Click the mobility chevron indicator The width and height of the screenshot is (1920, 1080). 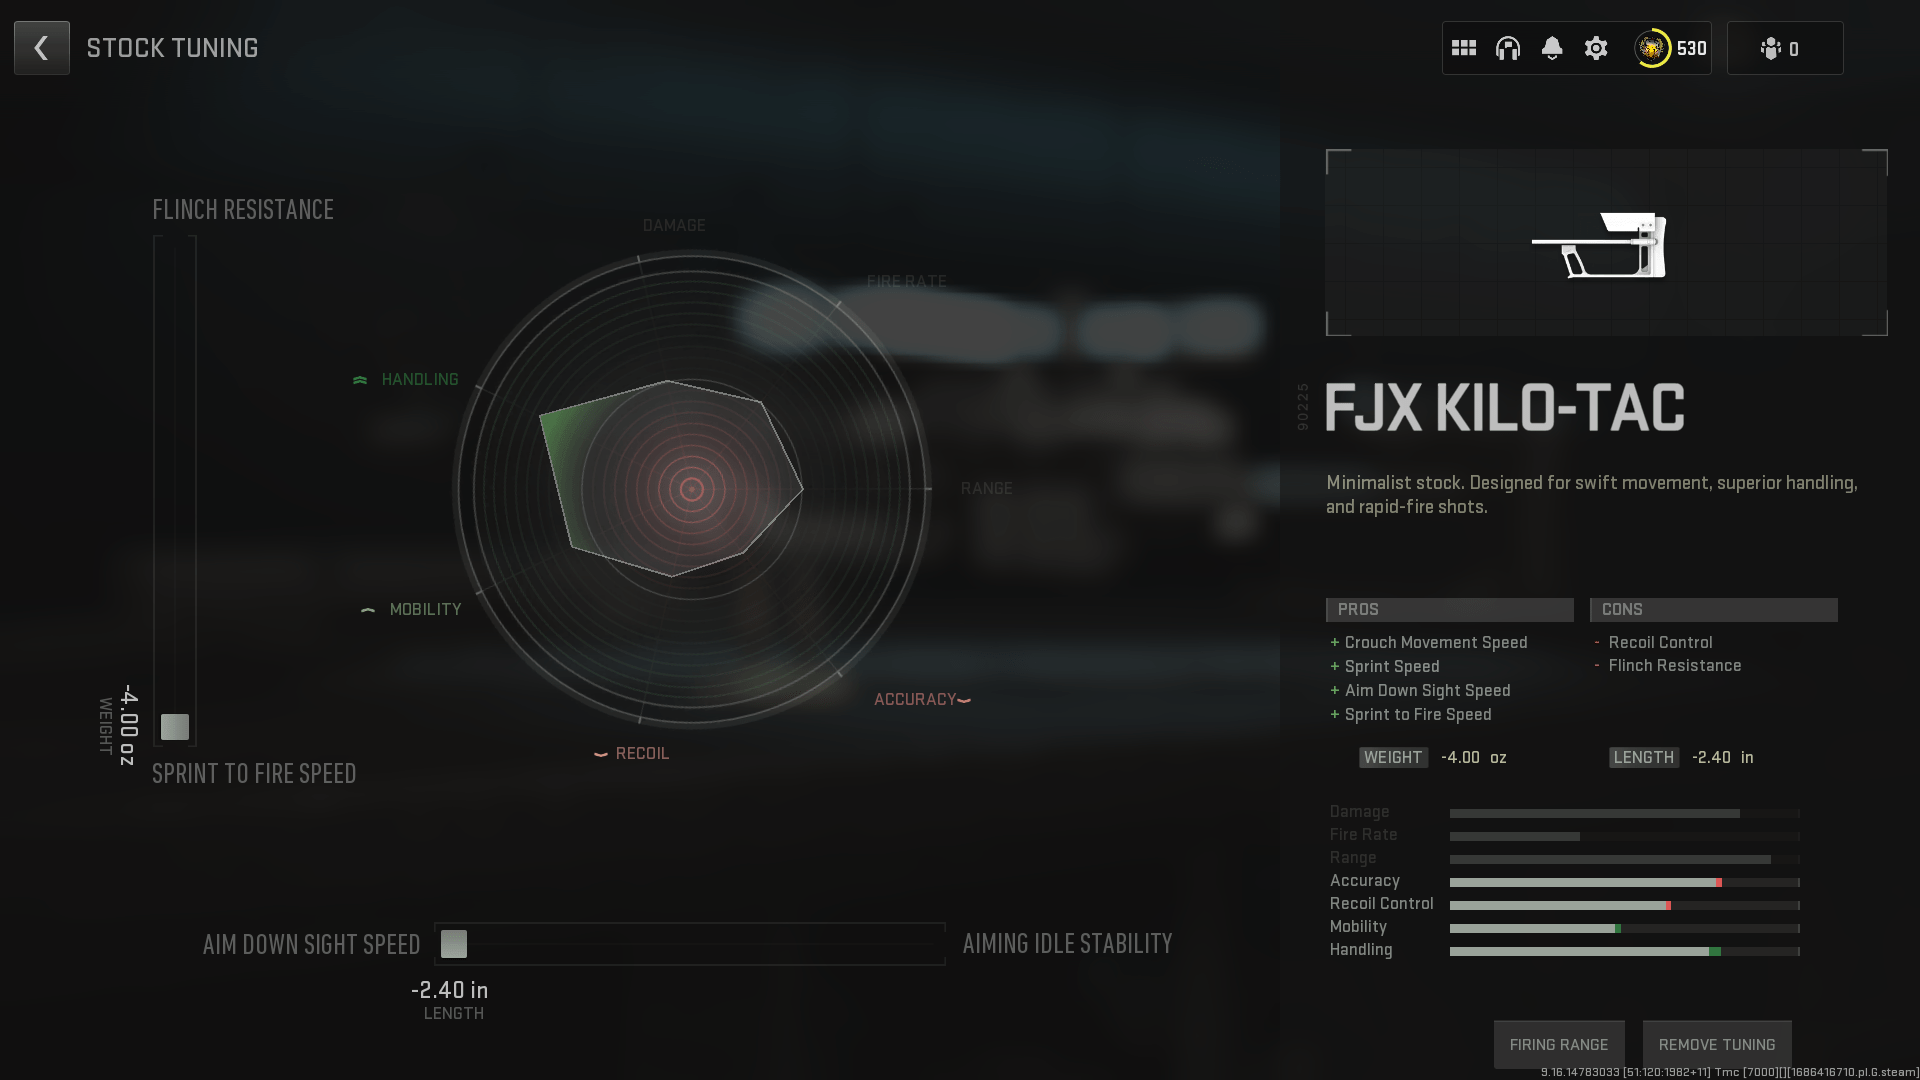368,610
